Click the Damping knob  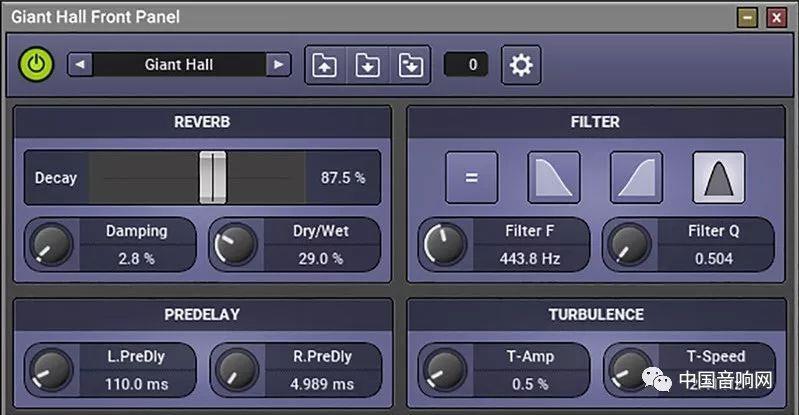click(51, 244)
